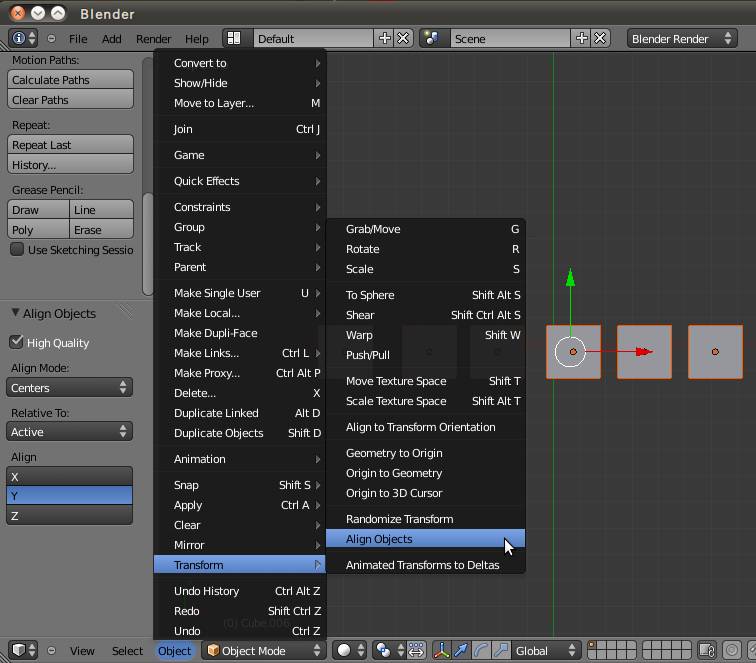Open the Relative To Active dropdown
Screen dimensions: 756x663
[x=70, y=432]
